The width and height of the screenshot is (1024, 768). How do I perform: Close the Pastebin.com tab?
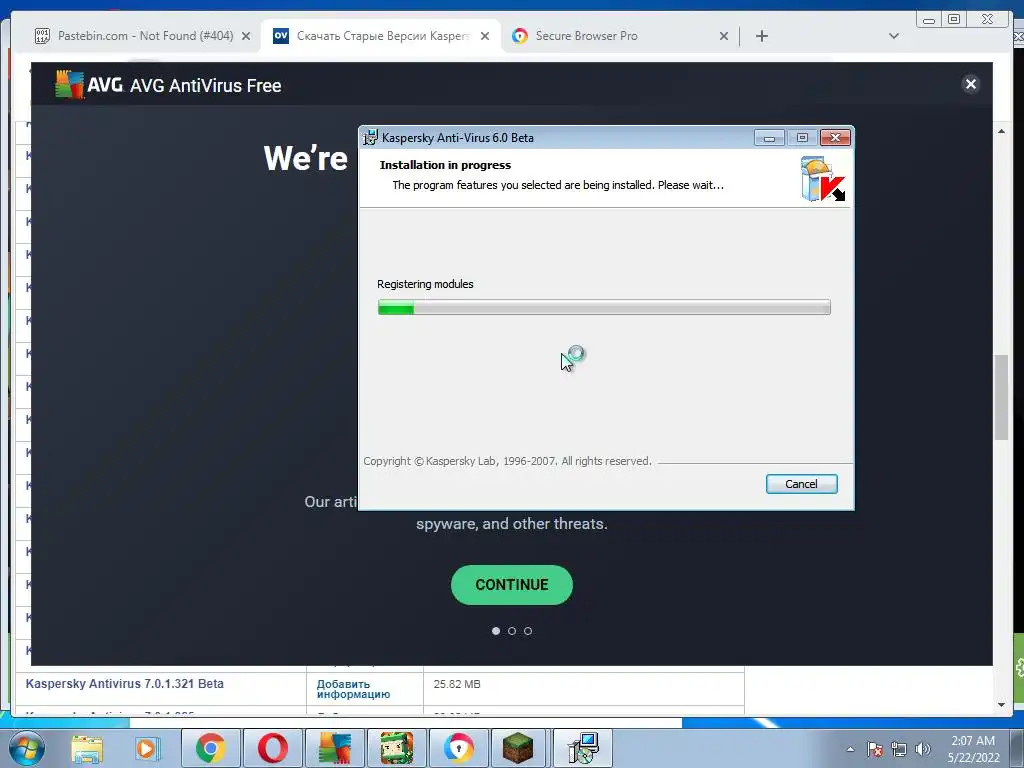(x=246, y=36)
